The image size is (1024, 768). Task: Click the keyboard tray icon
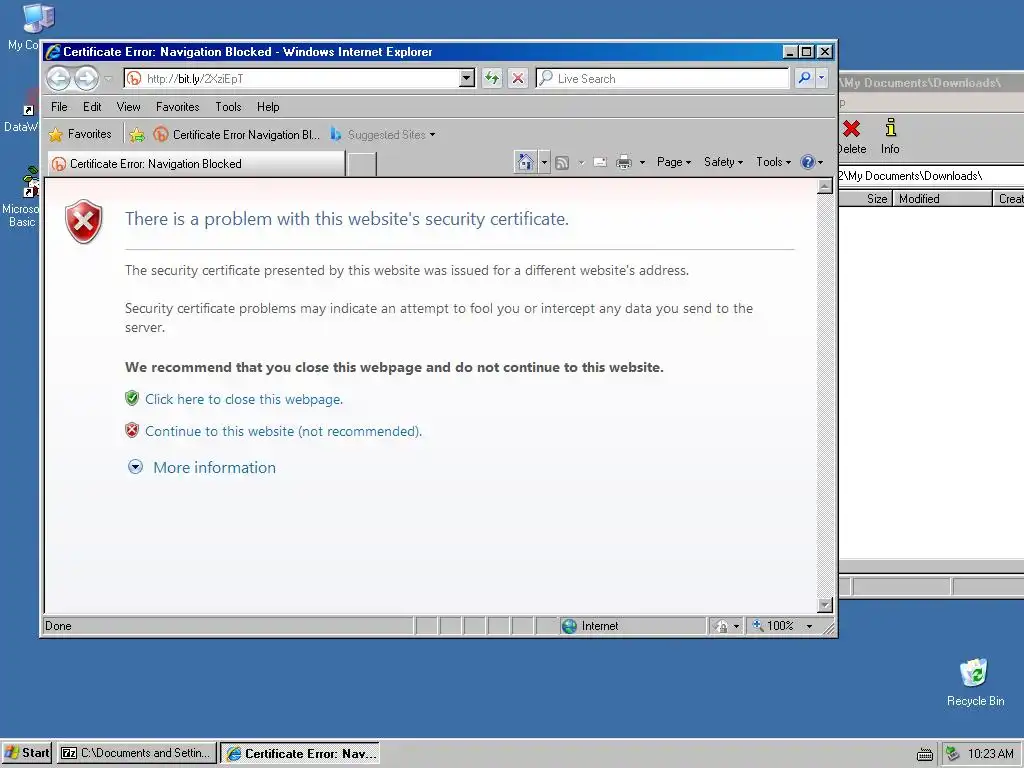[925, 754]
